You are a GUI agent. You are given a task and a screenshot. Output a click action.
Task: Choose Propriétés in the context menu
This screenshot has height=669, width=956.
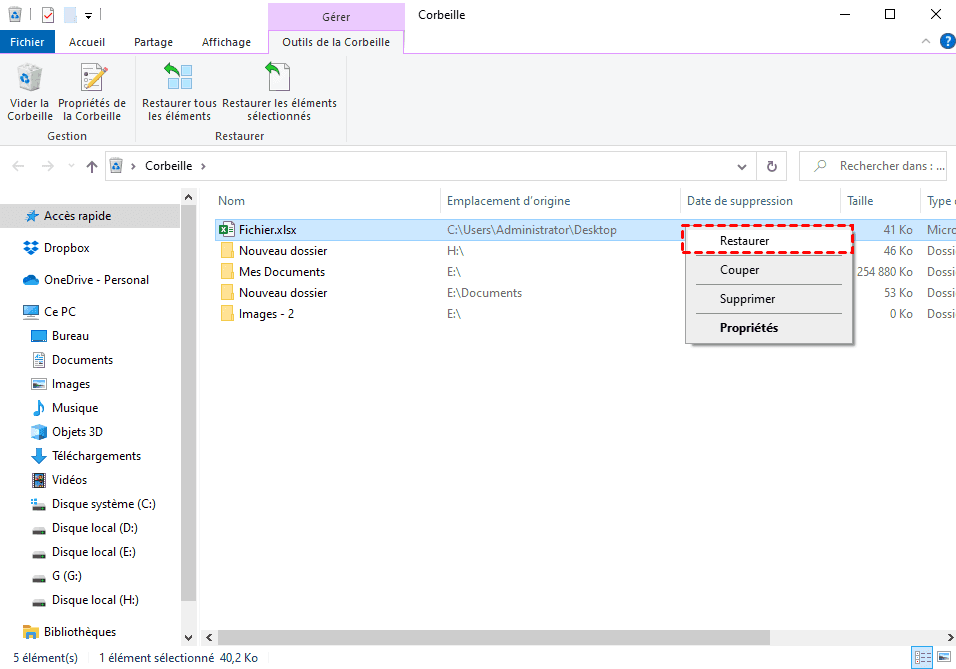point(768,328)
